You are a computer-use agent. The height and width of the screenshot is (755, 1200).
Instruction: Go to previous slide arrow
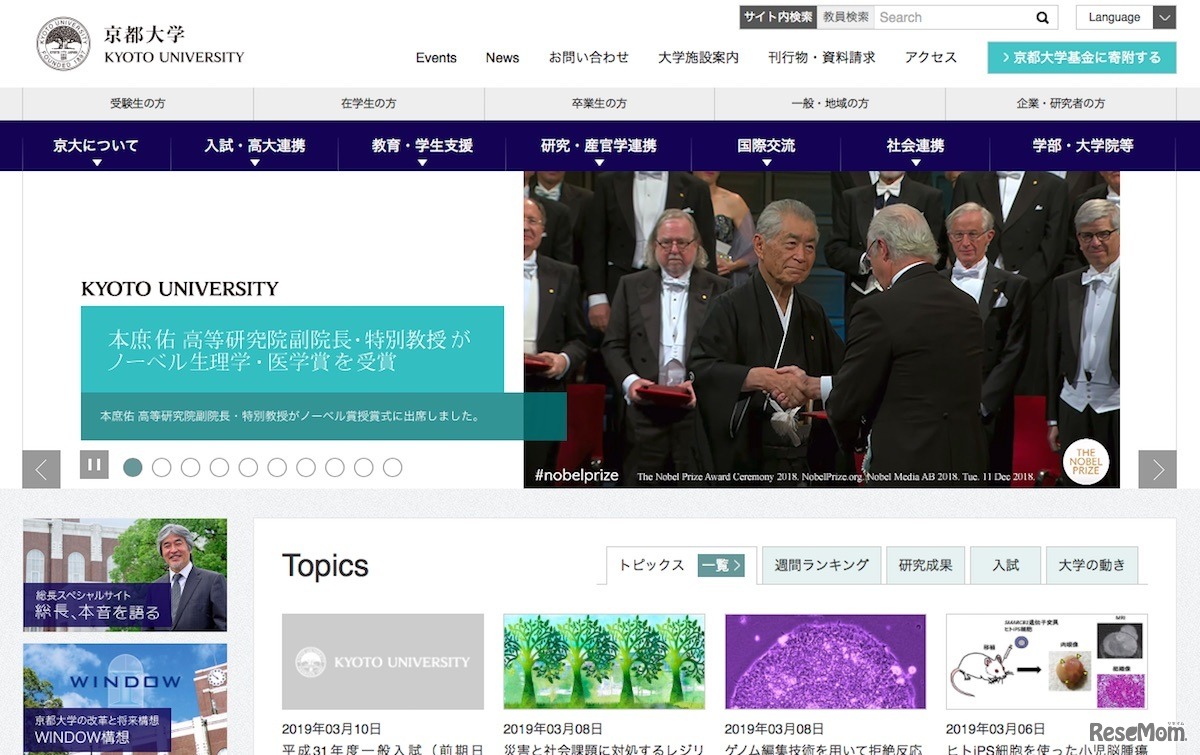(41, 469)
